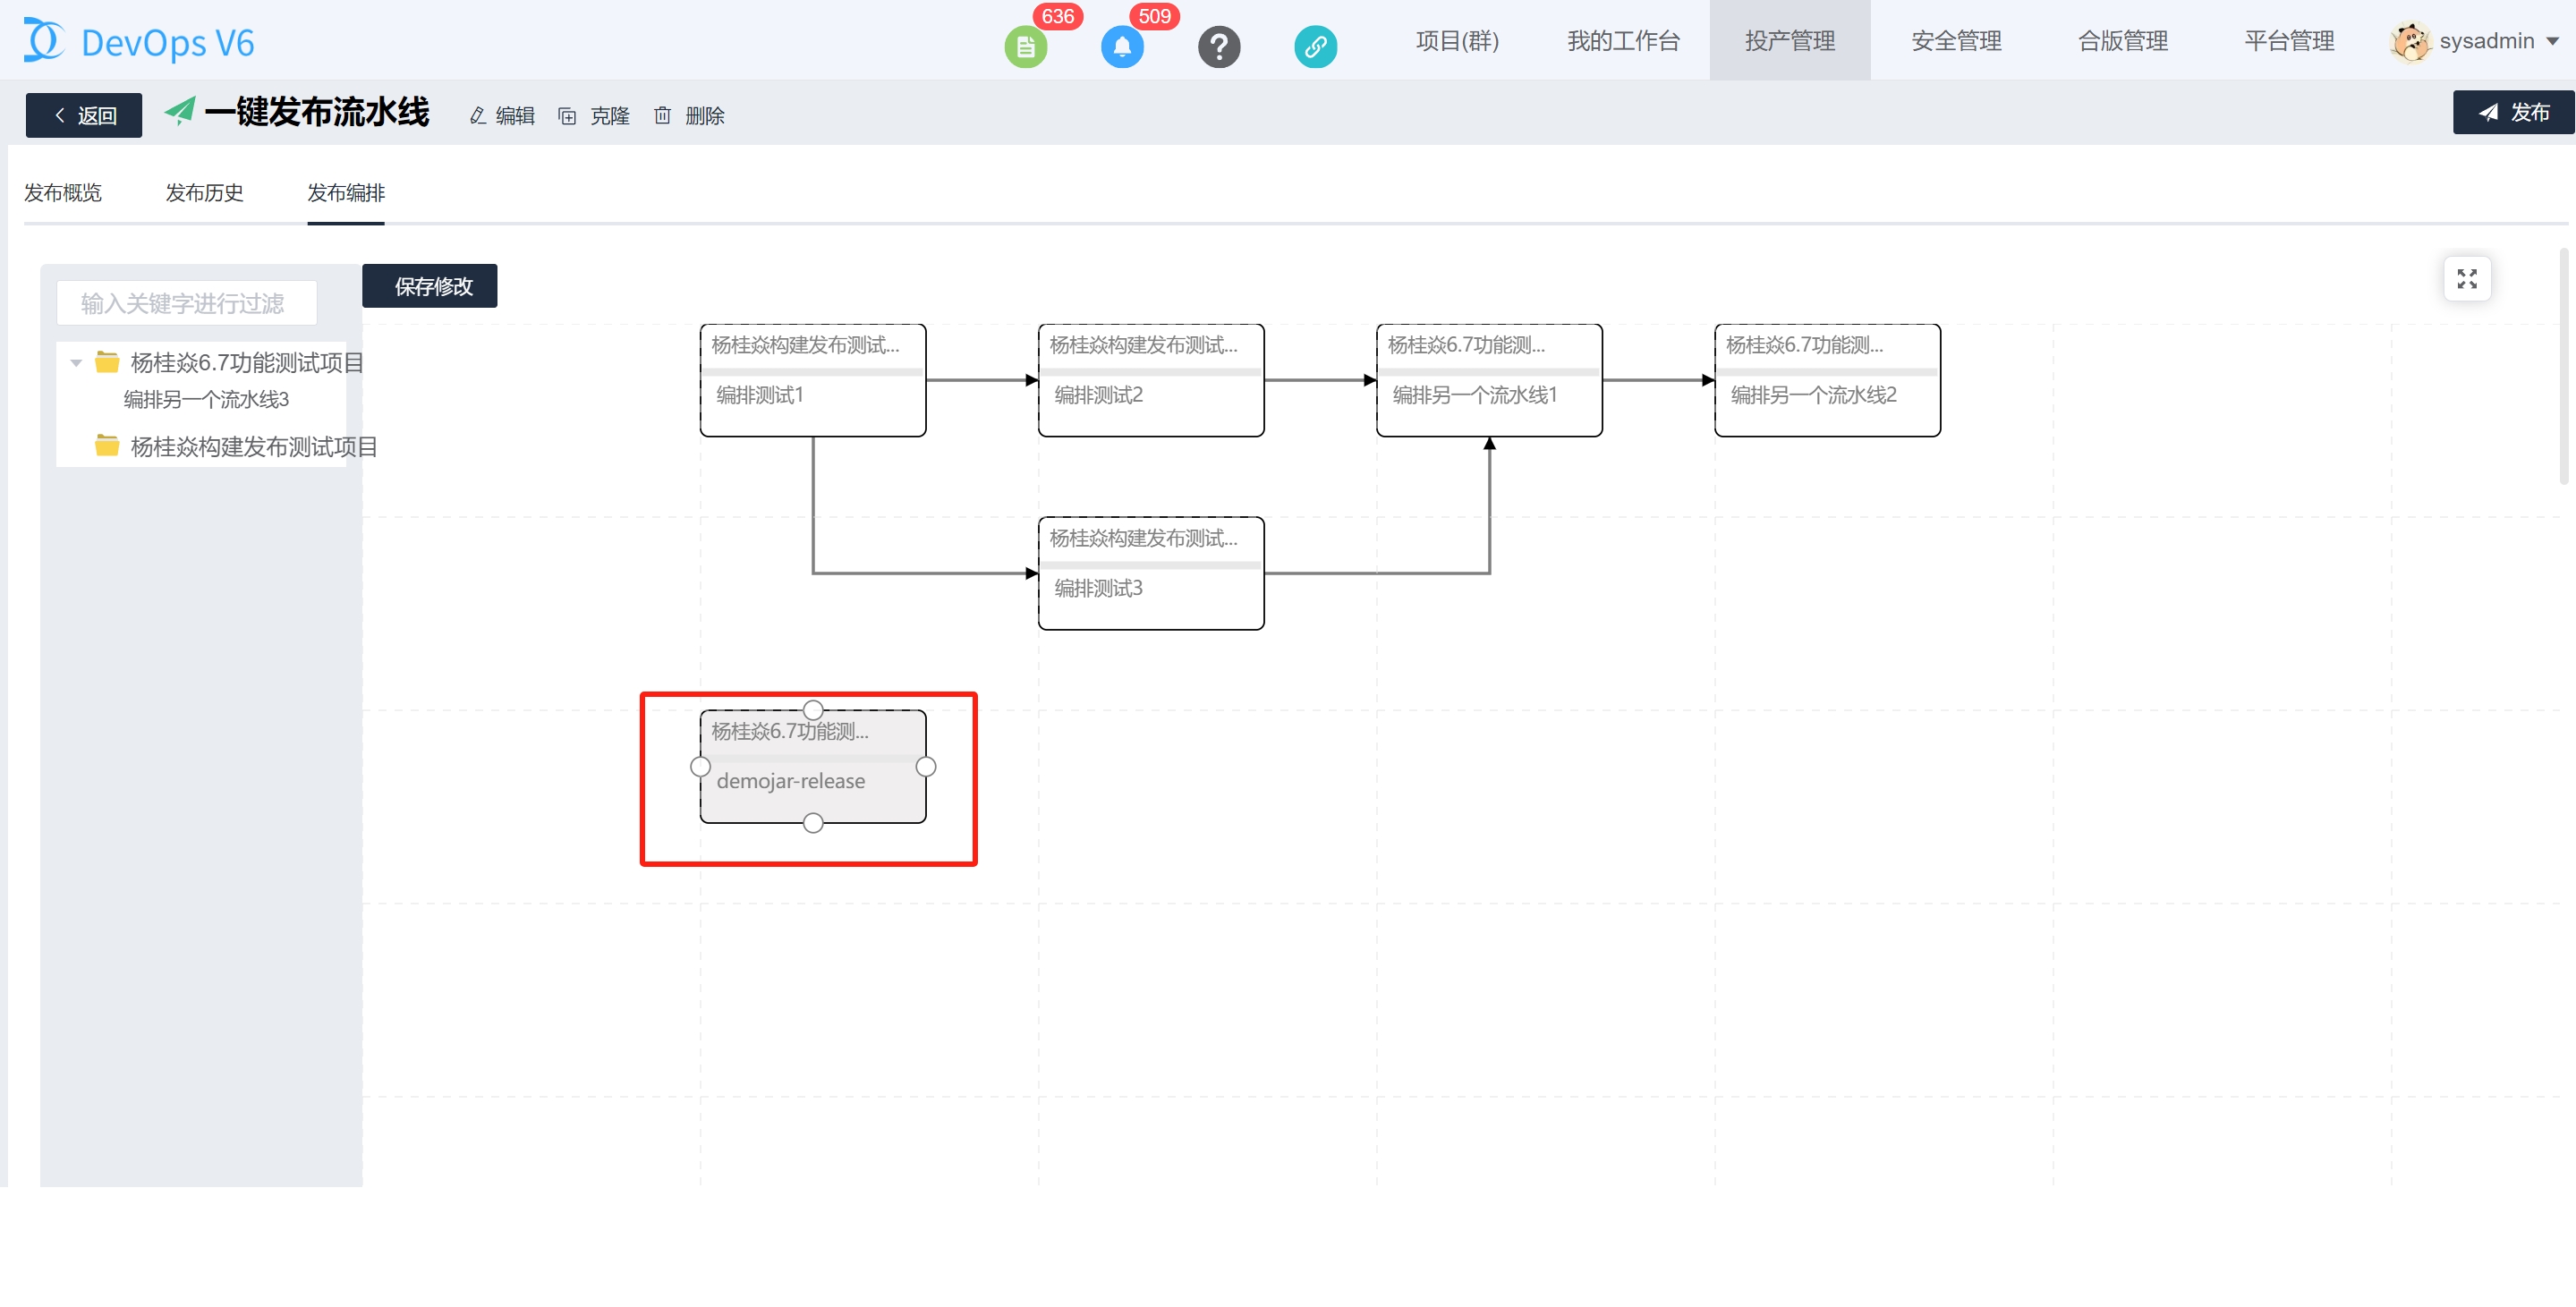Switch to the 发布概览 tab
Viewport: 2576px width, 1307px height.
coord(63,193)
